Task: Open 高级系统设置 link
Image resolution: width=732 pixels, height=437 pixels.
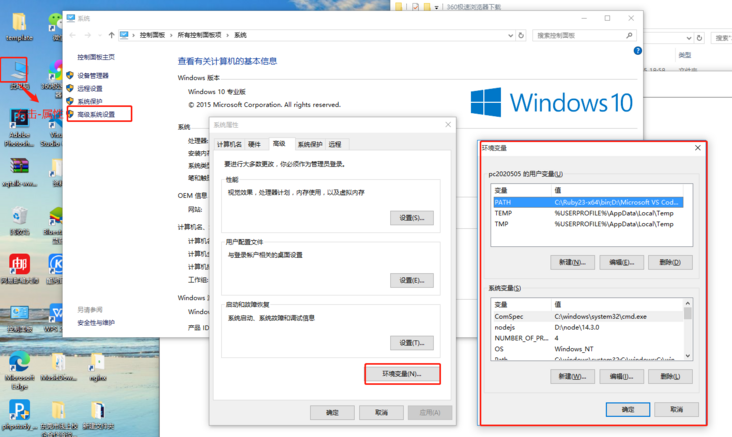Action: (x=96, y=114)
